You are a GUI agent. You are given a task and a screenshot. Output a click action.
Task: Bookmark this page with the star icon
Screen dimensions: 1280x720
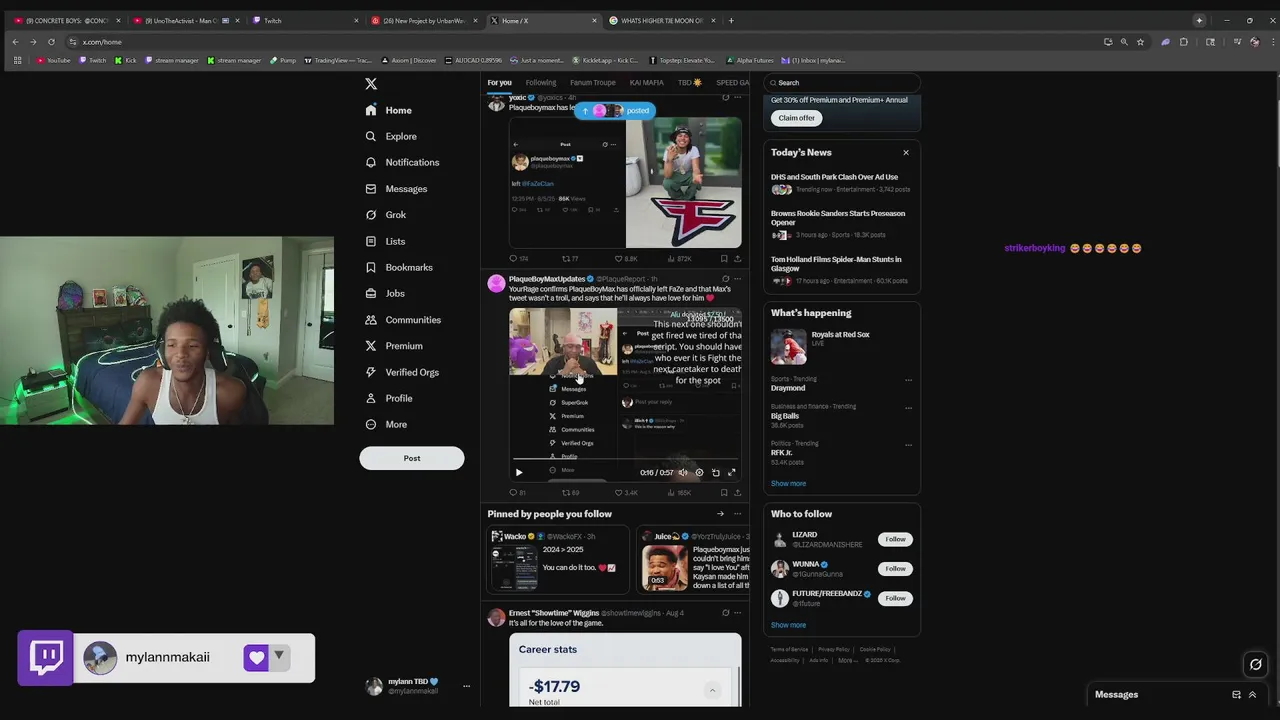(x=1140, y=42)
